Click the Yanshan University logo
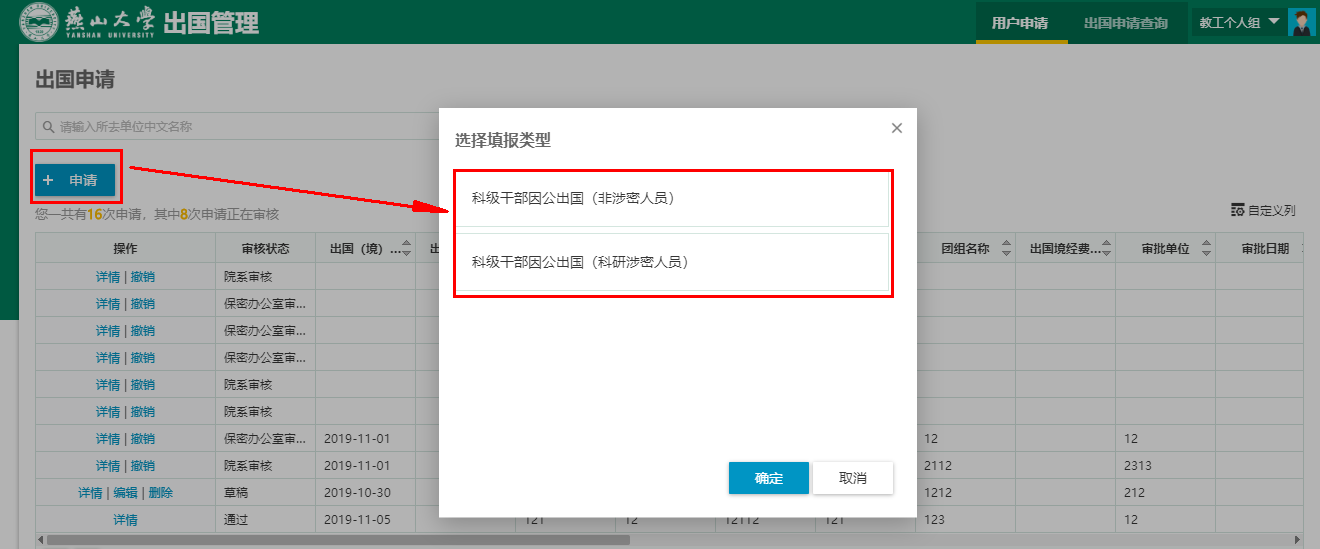The image size is (1320, 549). click(x=39, y=22)
